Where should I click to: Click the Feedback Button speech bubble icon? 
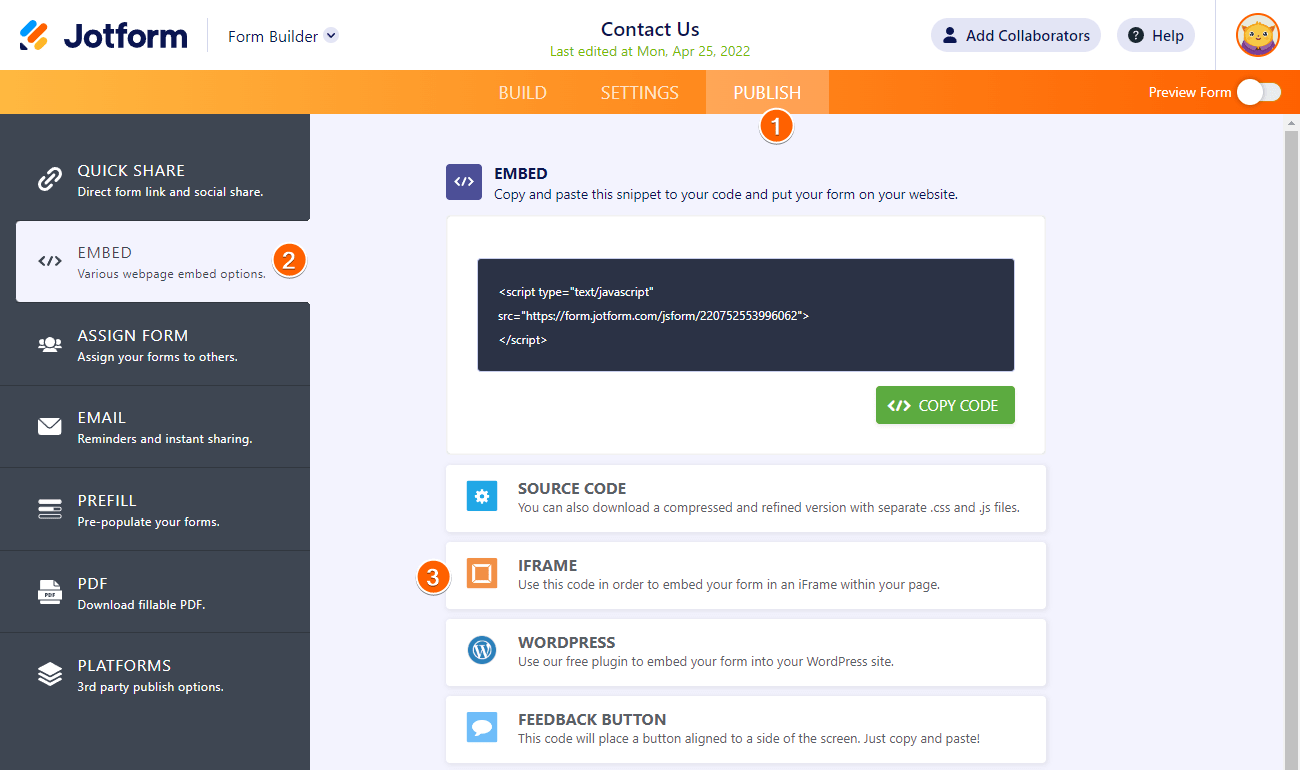pos(482,727)
